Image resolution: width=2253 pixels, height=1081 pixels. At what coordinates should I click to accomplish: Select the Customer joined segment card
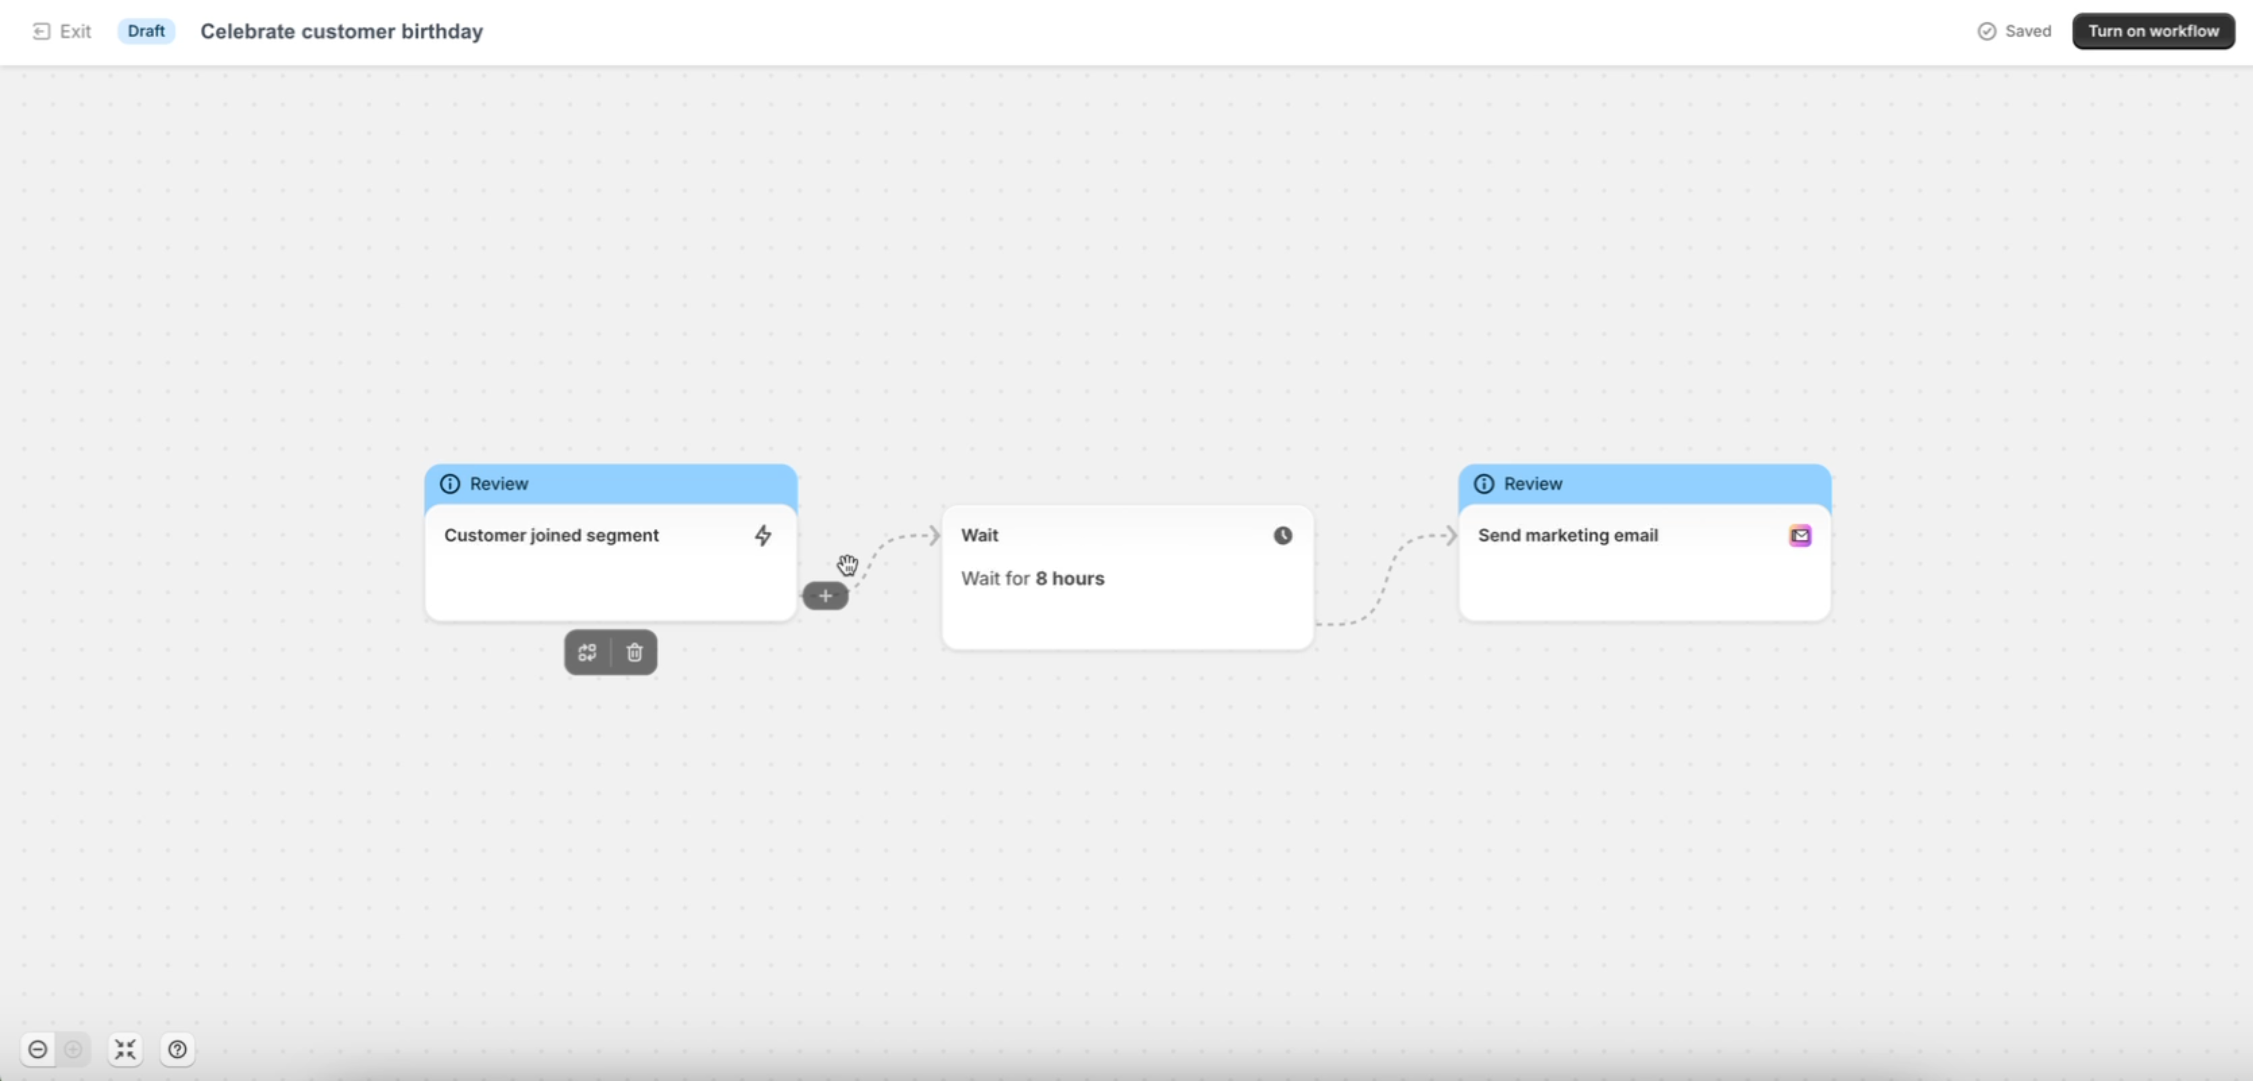click(610, 575)
